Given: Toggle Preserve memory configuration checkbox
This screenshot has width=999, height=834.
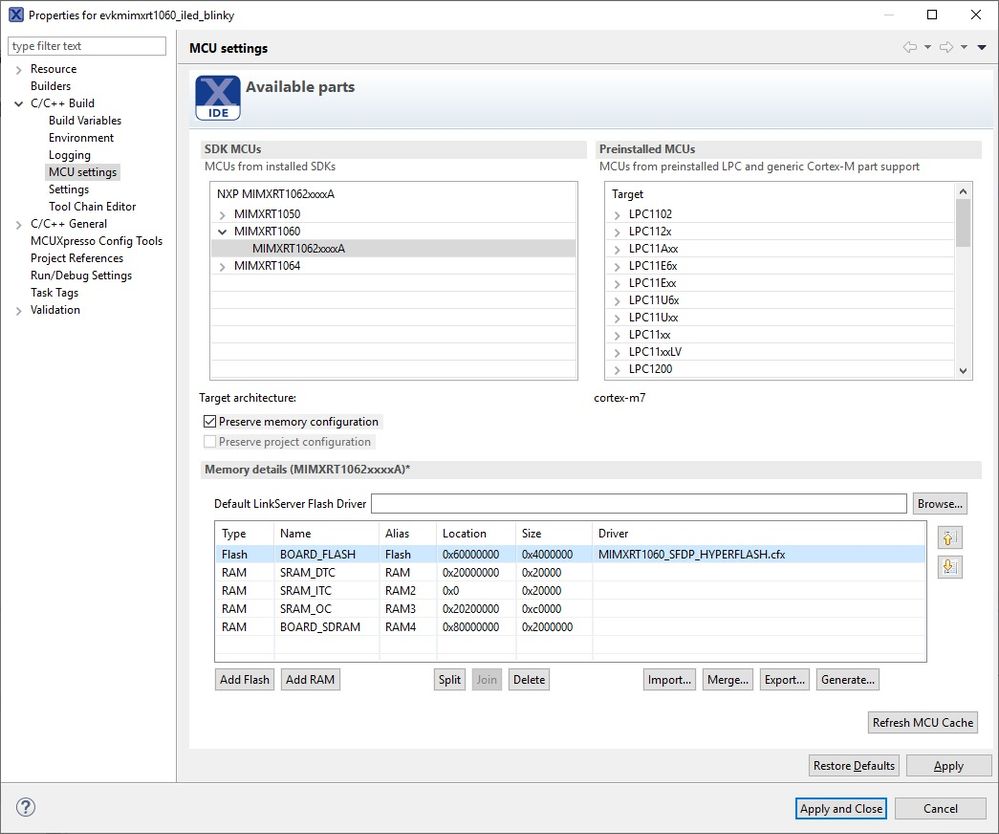Looking at the screenshot, I should pyautogui.click(x=210, y=421).
